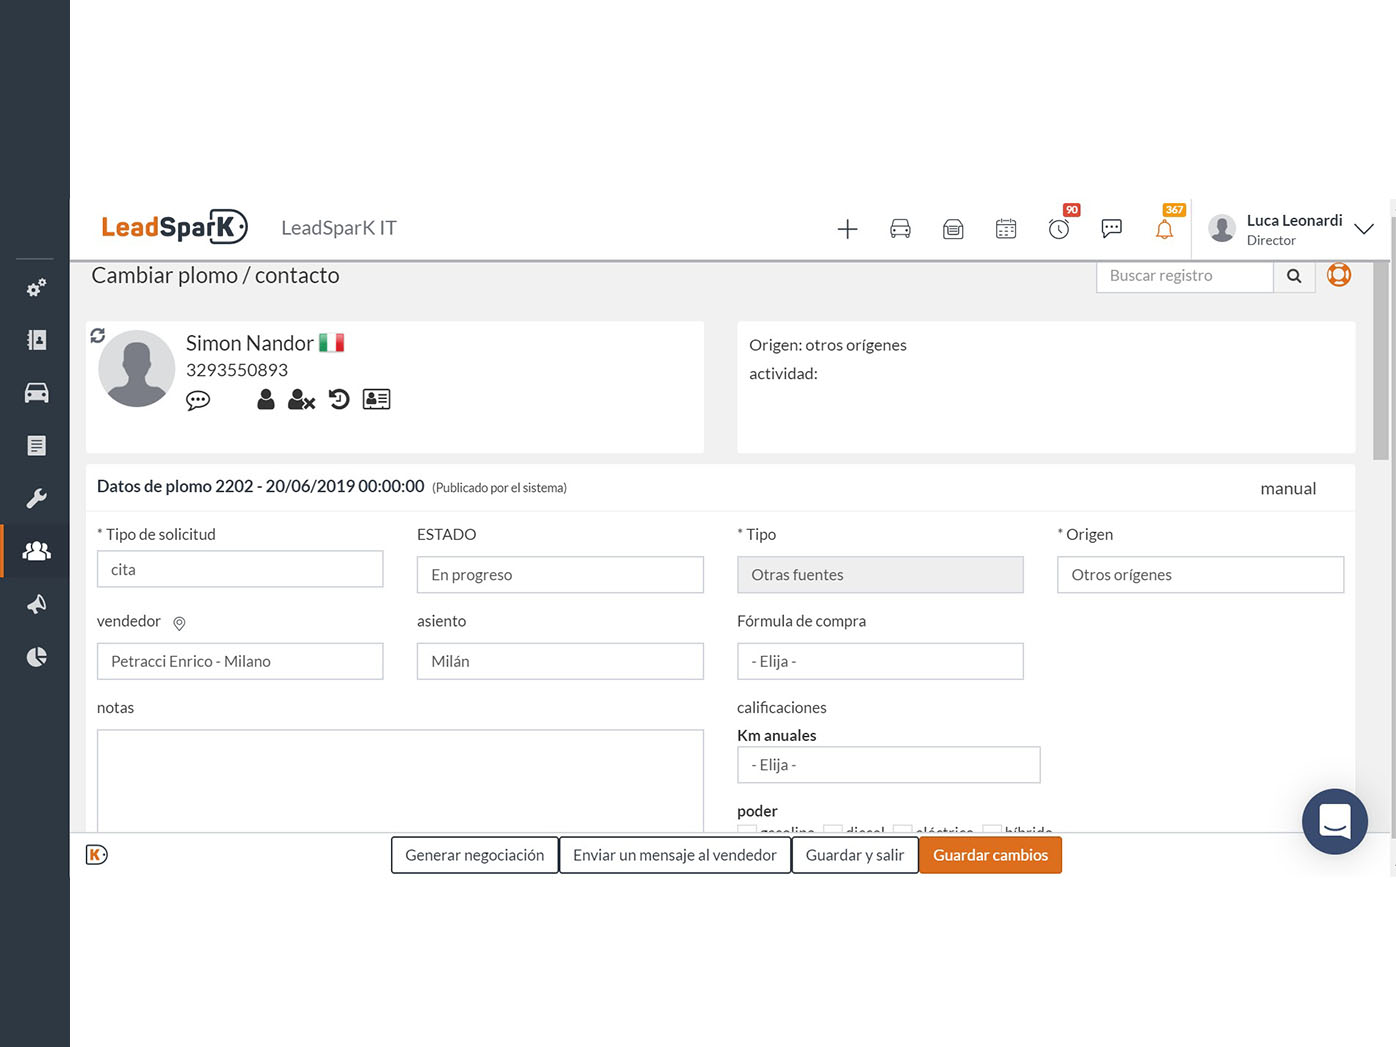The image size is (1396, 1047).
Task: Open the wrench tools sidebar icon
Action: click(36, 498)
